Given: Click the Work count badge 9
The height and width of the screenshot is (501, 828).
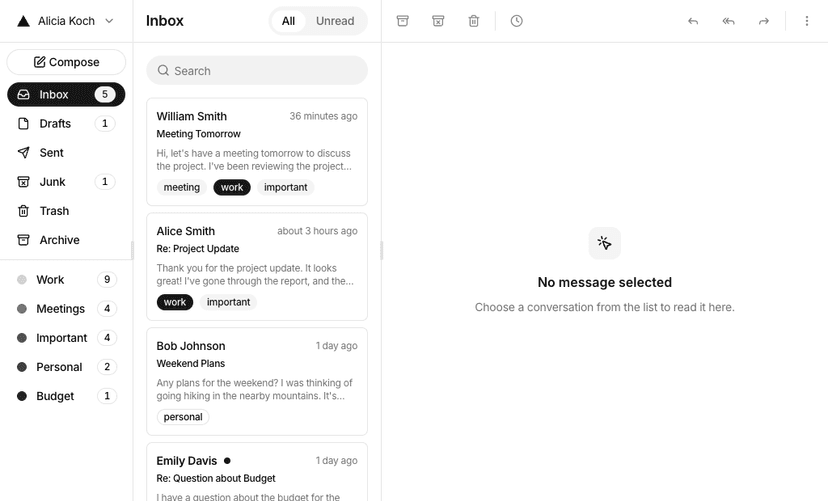Looking at the screenshot, I should 107,279.
